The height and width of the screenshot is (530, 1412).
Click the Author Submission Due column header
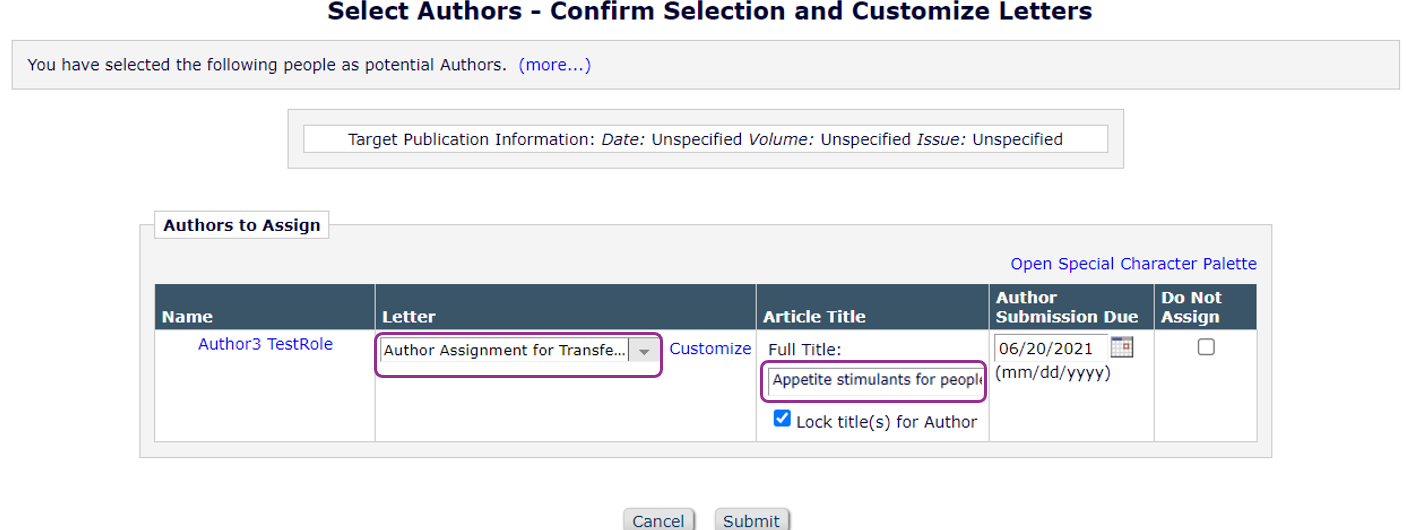click(1067, 307)
